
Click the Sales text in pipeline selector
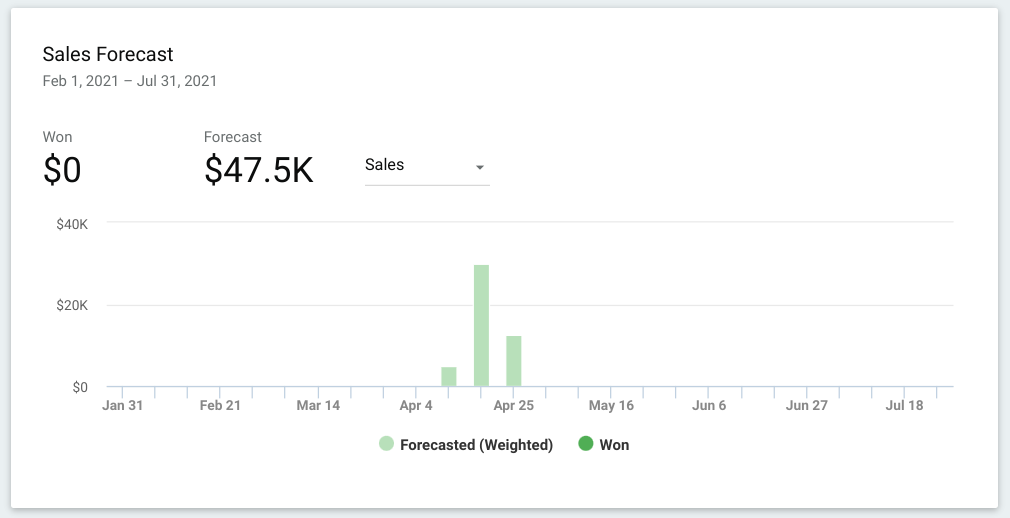click(385, 165)
